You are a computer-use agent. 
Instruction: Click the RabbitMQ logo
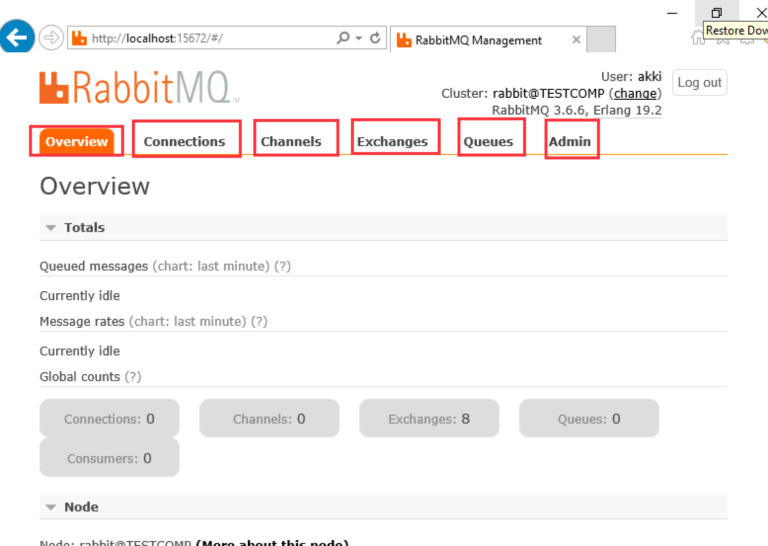tap(139, 88)
